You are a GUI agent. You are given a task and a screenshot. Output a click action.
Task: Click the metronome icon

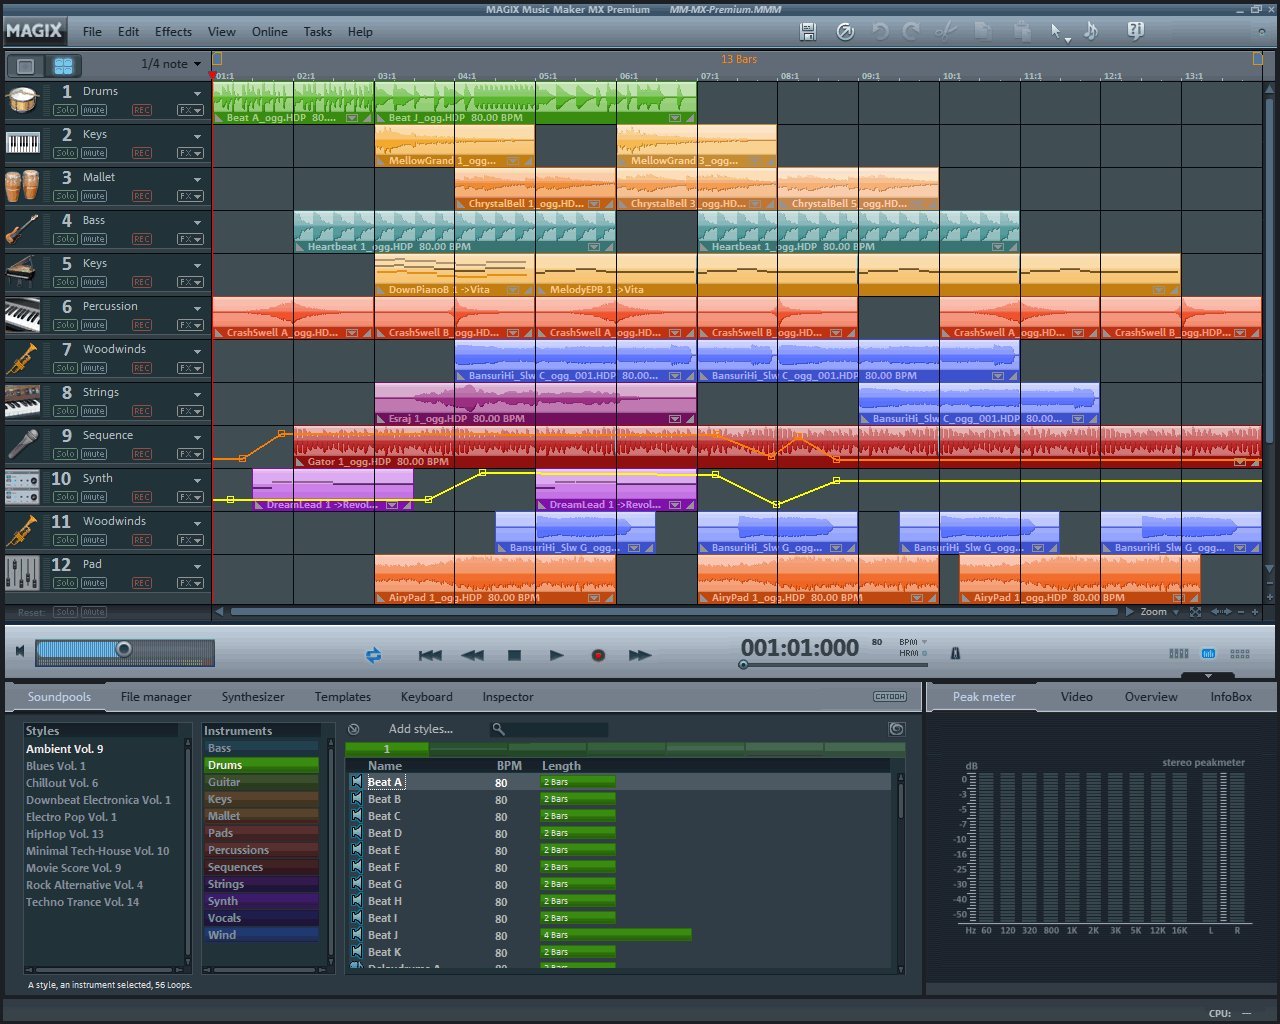click(x=955, y=653)
